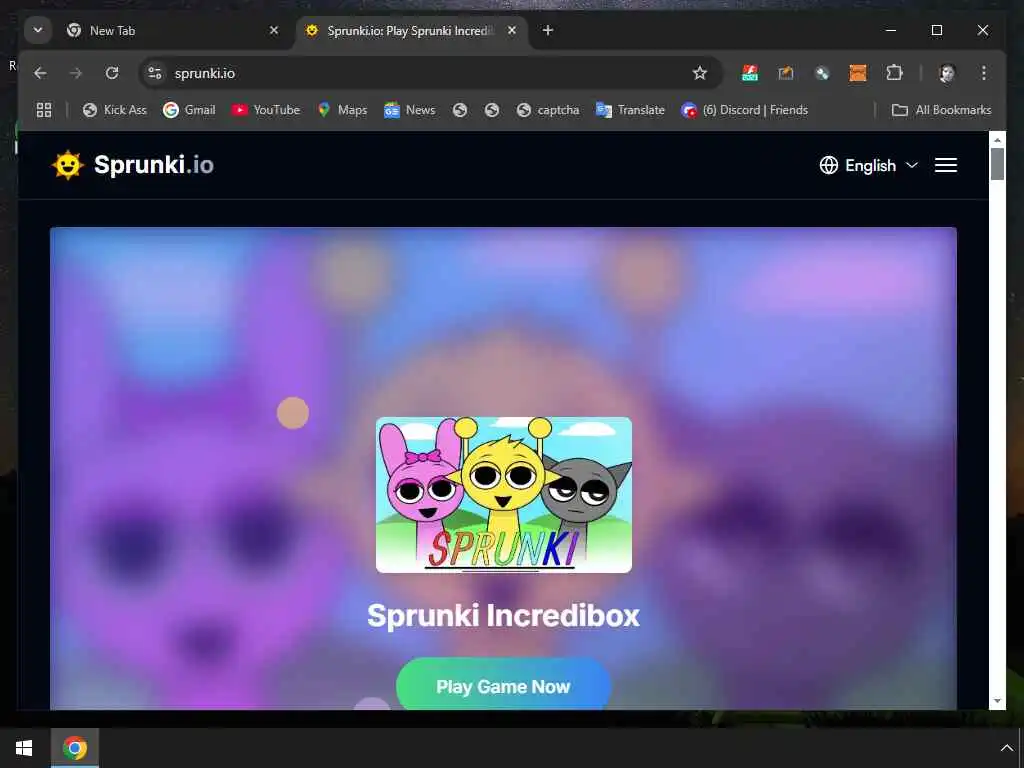Reload the current page

(x=112, y=73)
